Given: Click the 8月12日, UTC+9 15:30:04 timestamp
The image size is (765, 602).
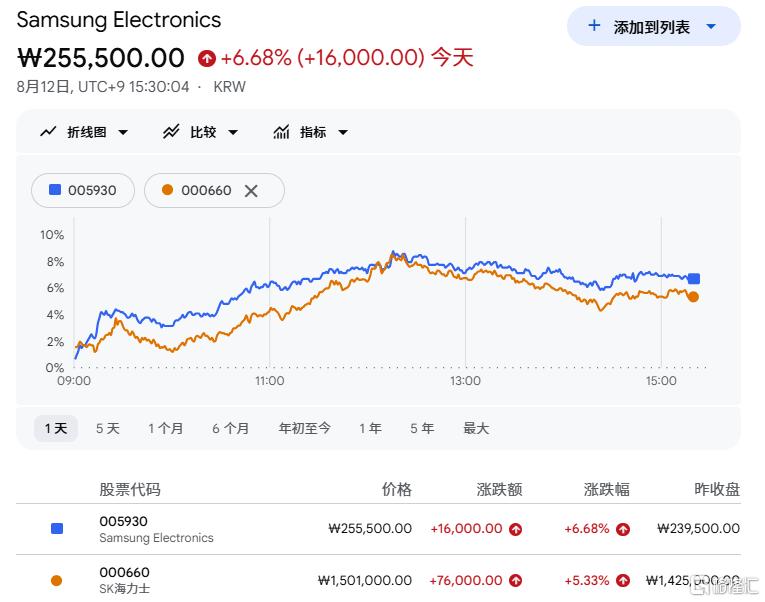Looking at the screenshot, I should 103,87.
